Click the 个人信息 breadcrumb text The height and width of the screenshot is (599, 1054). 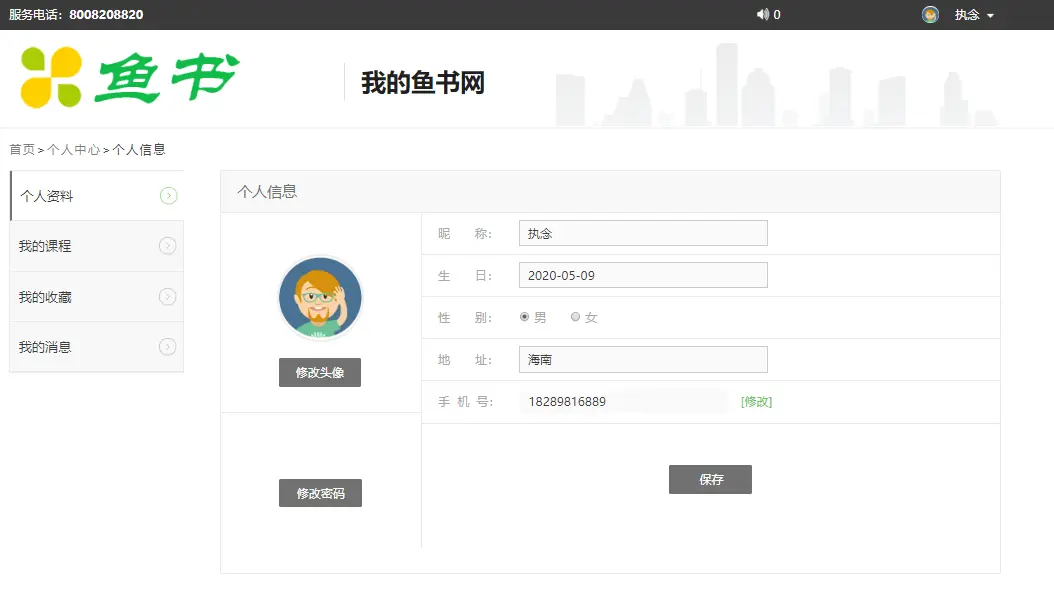[138, 149]
